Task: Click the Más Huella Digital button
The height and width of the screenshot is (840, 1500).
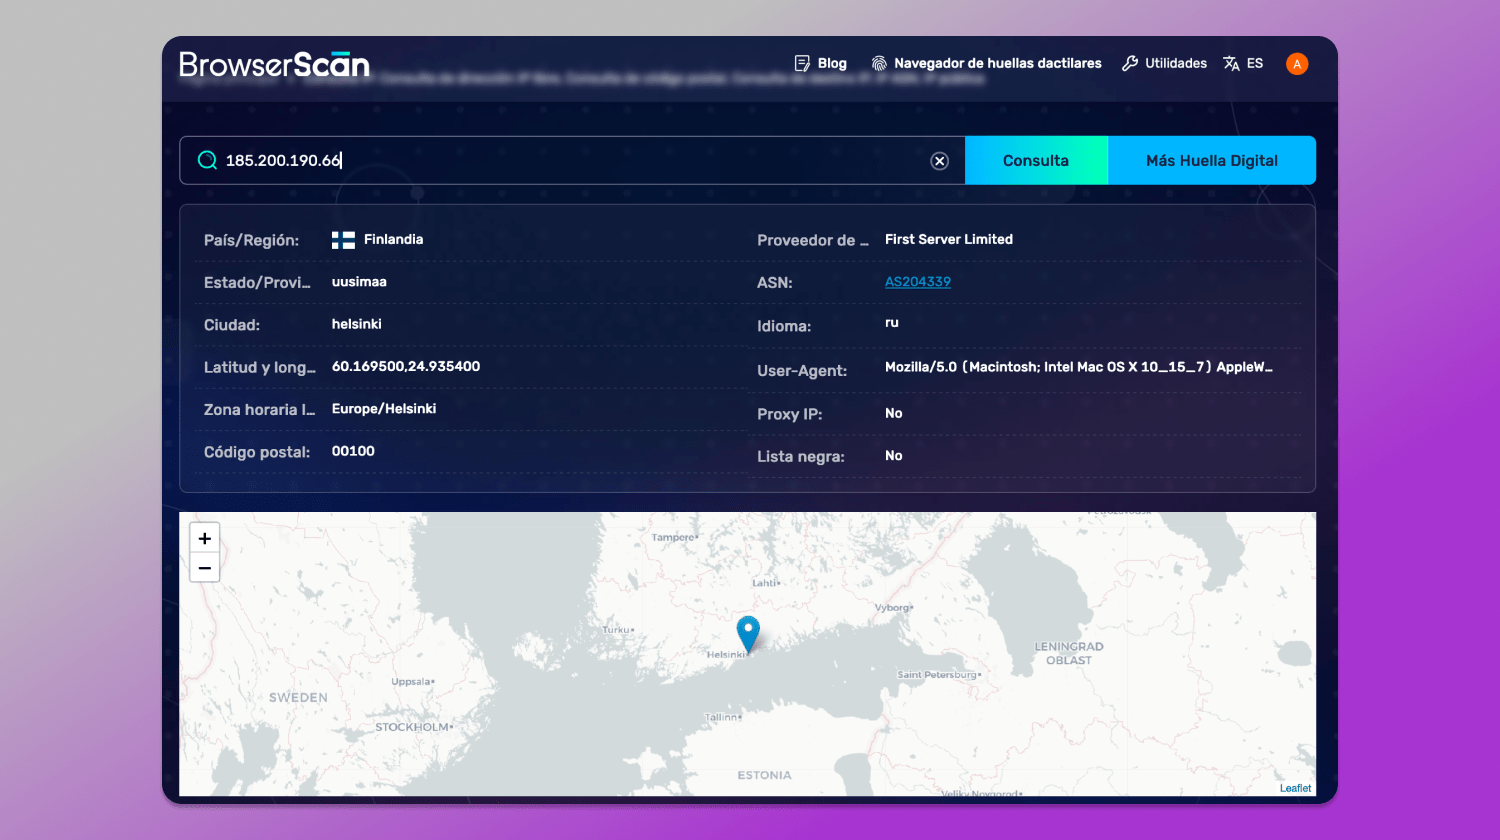Action: coord(1211,160)
